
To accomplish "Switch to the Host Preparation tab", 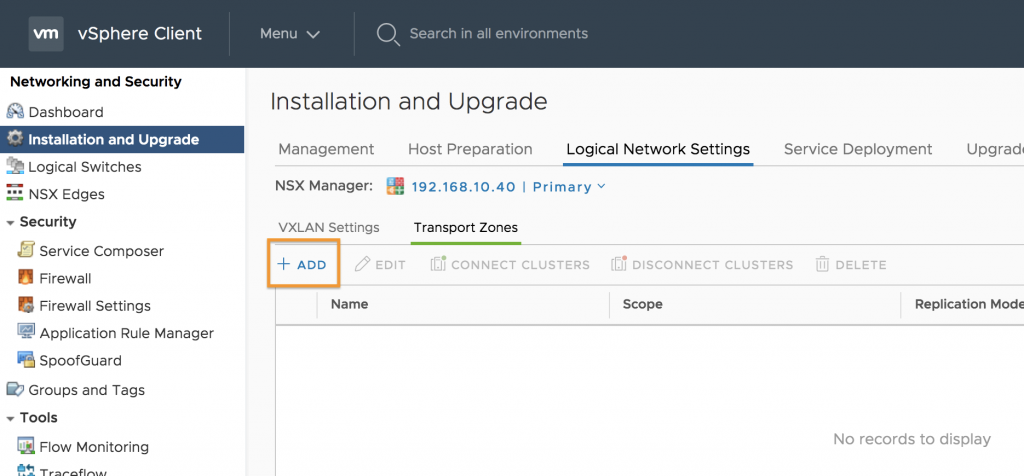I will point(470,149).
